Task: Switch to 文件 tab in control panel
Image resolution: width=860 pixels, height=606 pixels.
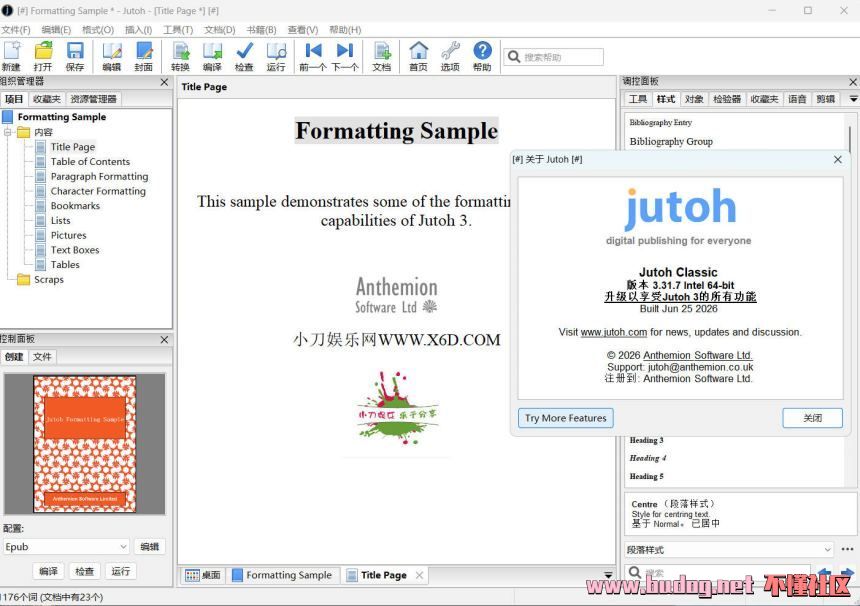Action: click(42, 356)
